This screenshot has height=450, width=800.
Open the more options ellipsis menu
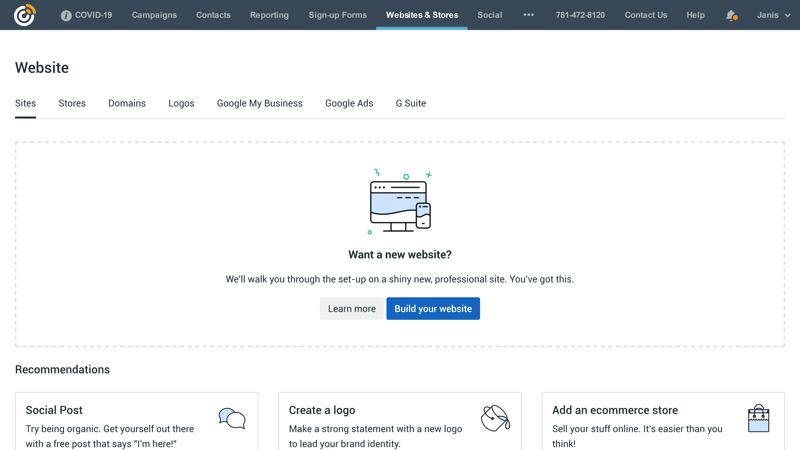[529, 15]
